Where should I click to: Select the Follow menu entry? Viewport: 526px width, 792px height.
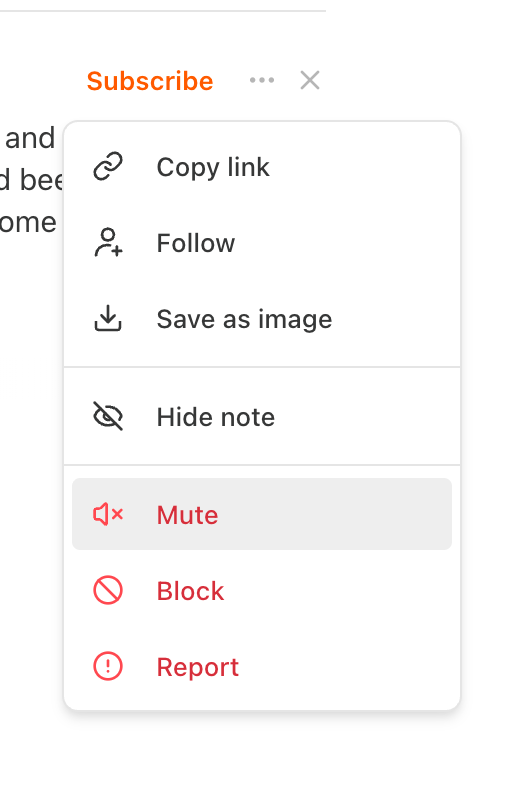tap(196, 243)
